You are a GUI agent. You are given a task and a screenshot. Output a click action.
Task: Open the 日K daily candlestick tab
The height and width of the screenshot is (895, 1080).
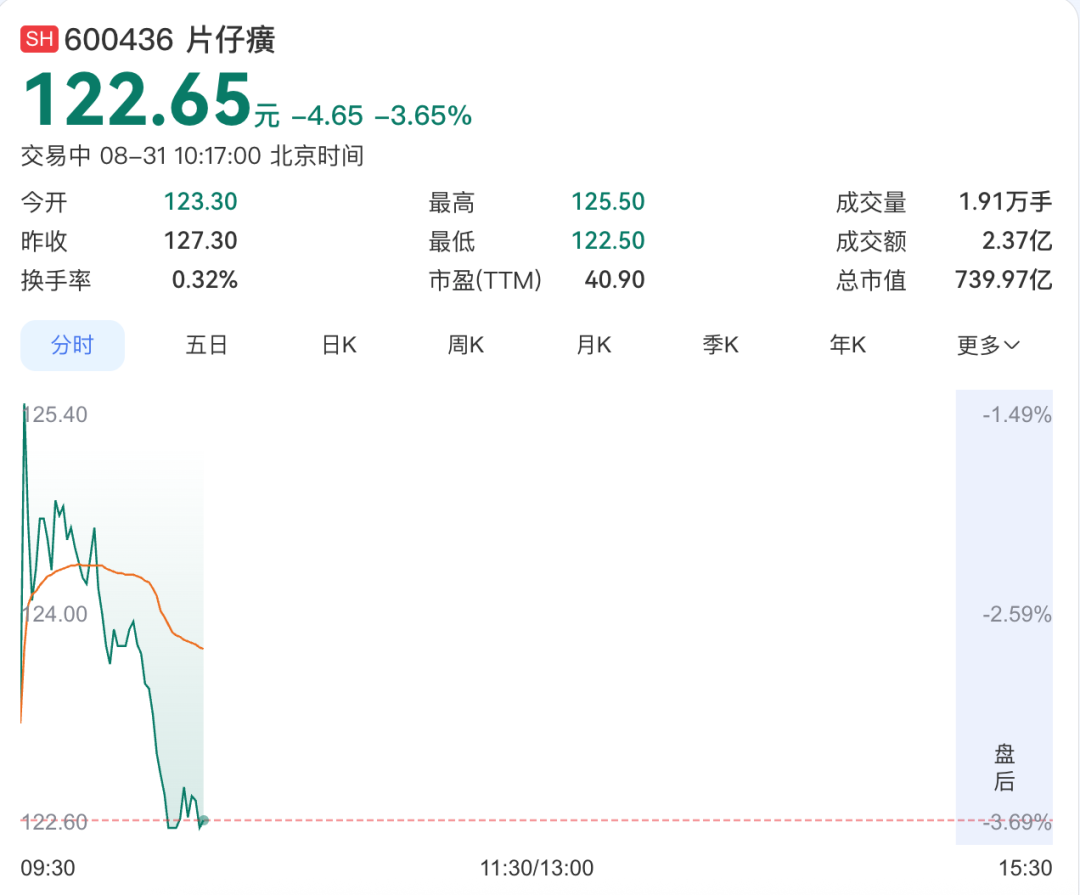pyautogui.click(x=339, y=345)
